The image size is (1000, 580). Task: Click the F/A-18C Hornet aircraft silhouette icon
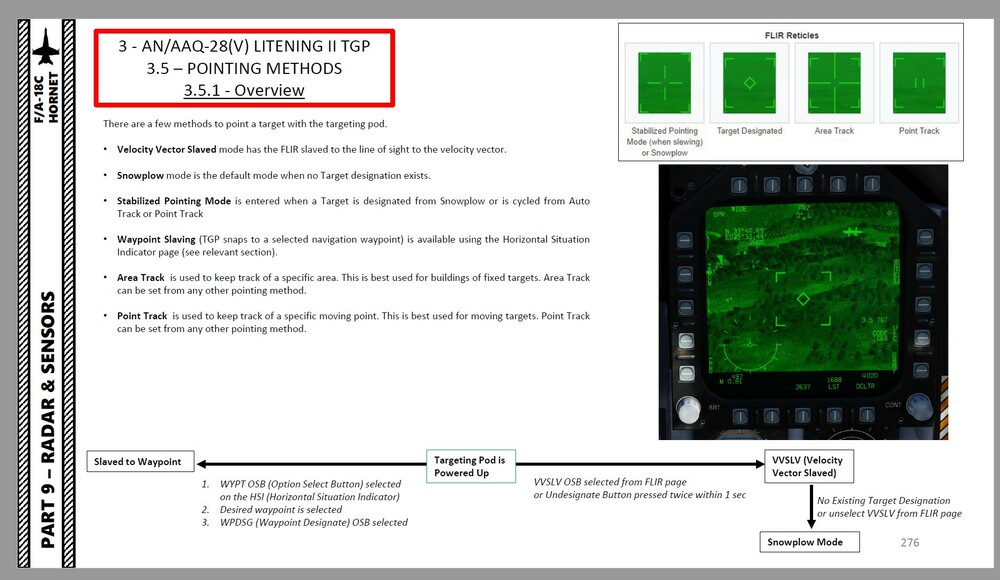[x=46, y=46]
